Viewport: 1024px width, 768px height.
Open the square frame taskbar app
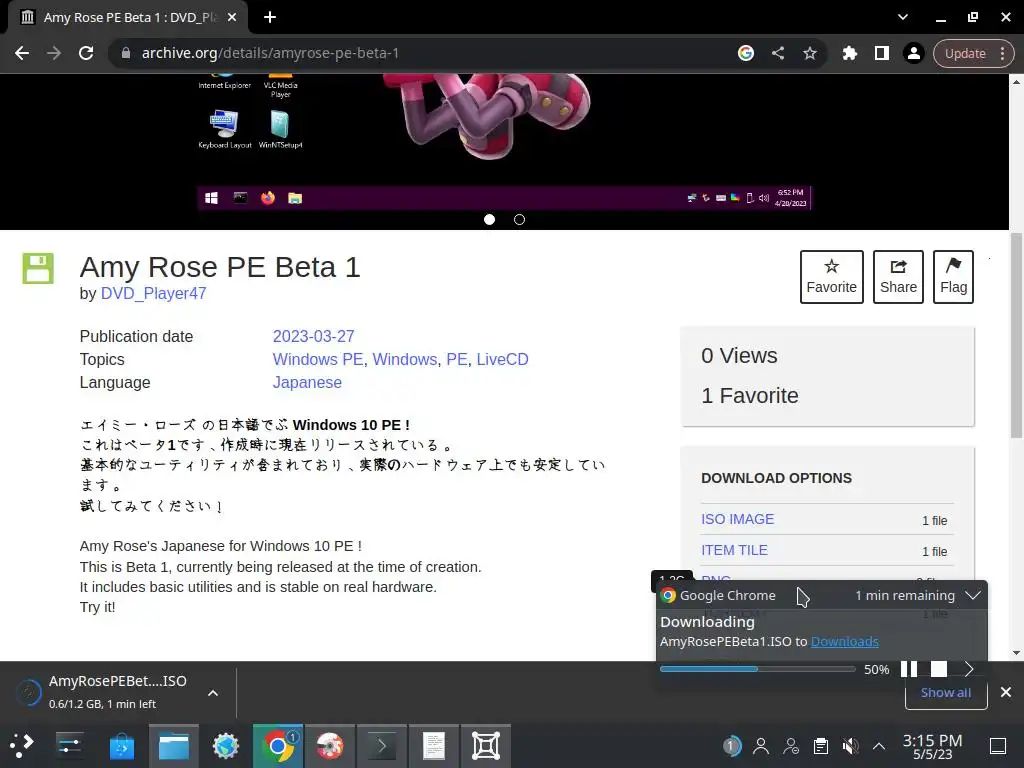[x=486, y=745]
